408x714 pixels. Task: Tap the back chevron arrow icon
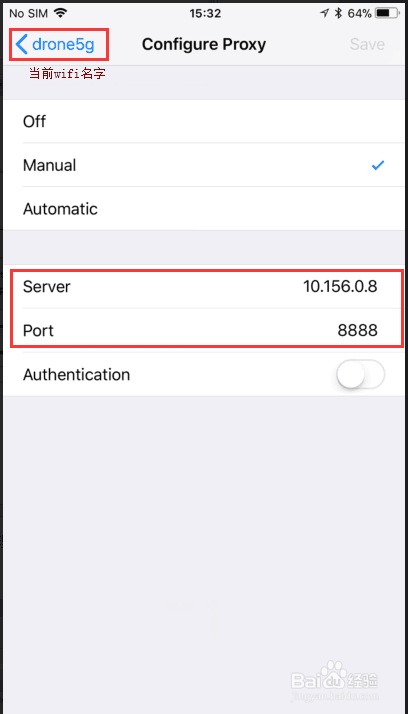point(21,44)
